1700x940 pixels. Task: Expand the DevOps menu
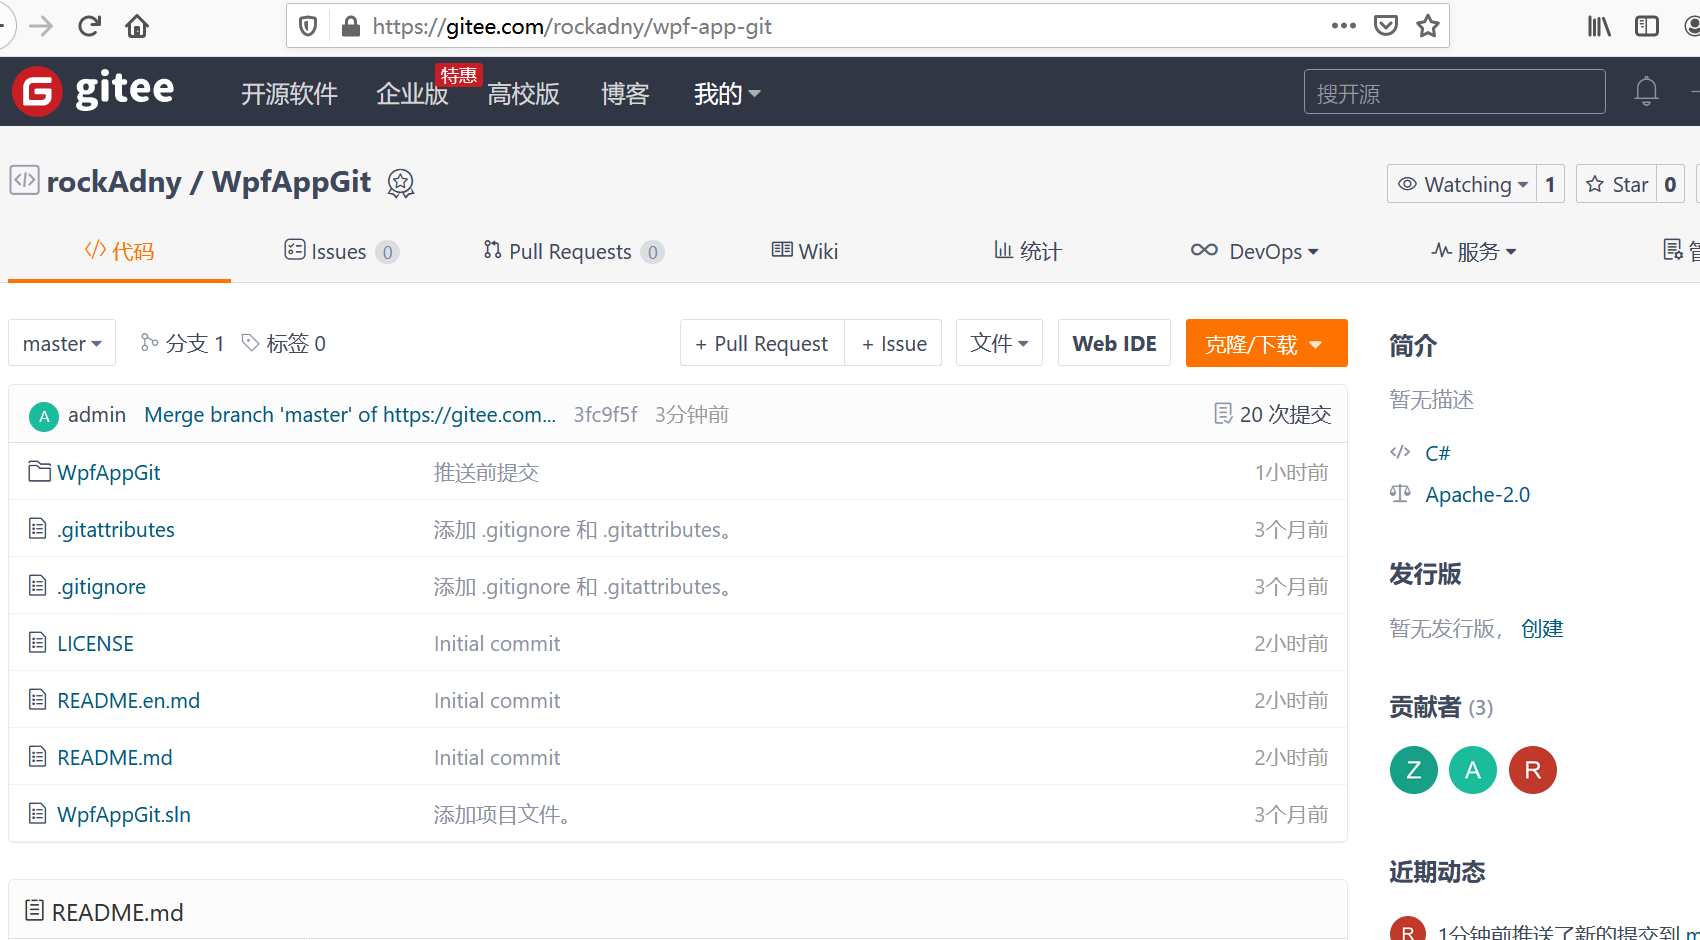(x=1255, y=251)
